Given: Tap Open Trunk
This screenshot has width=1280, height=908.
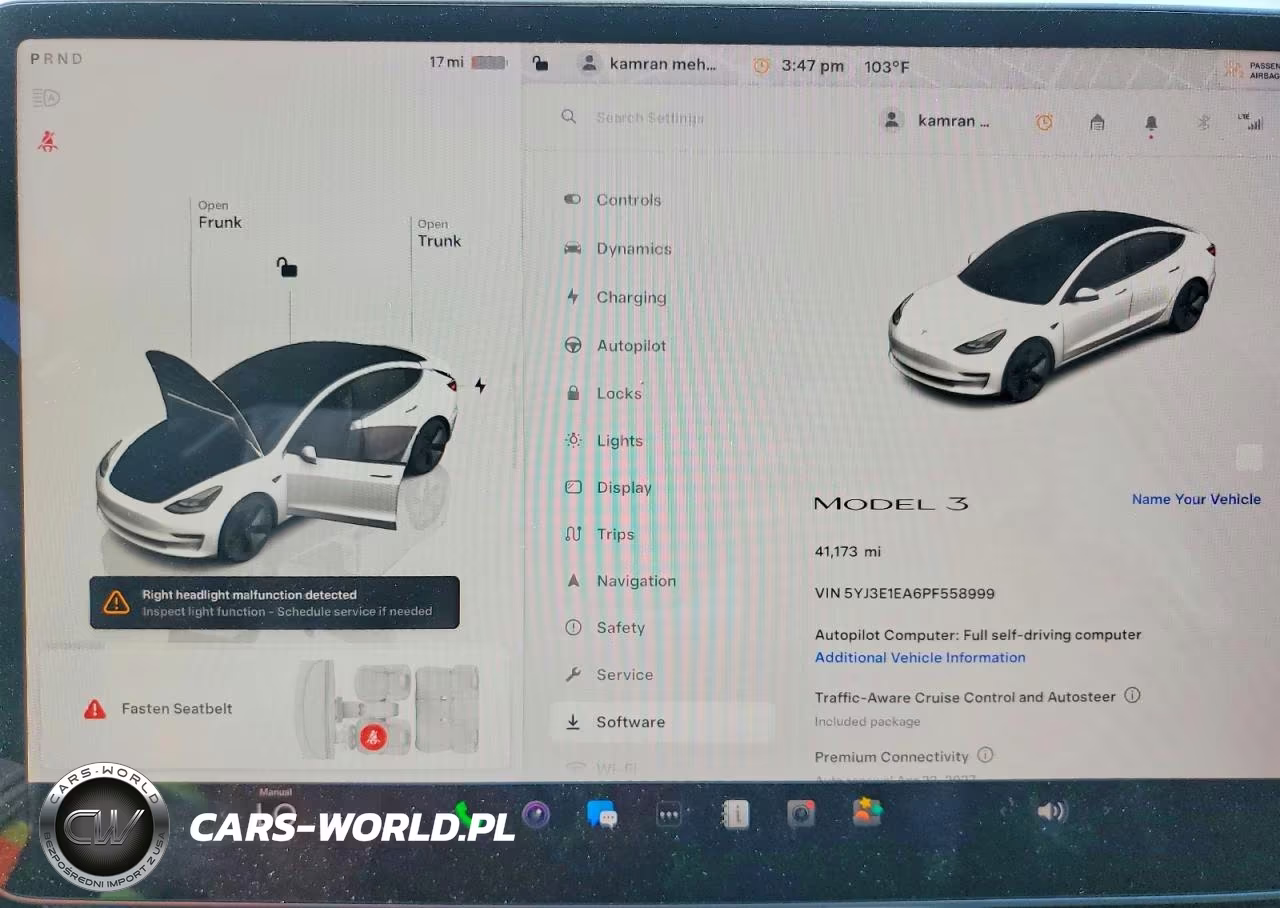Looking at the screenshot, I should pos(440,233).
